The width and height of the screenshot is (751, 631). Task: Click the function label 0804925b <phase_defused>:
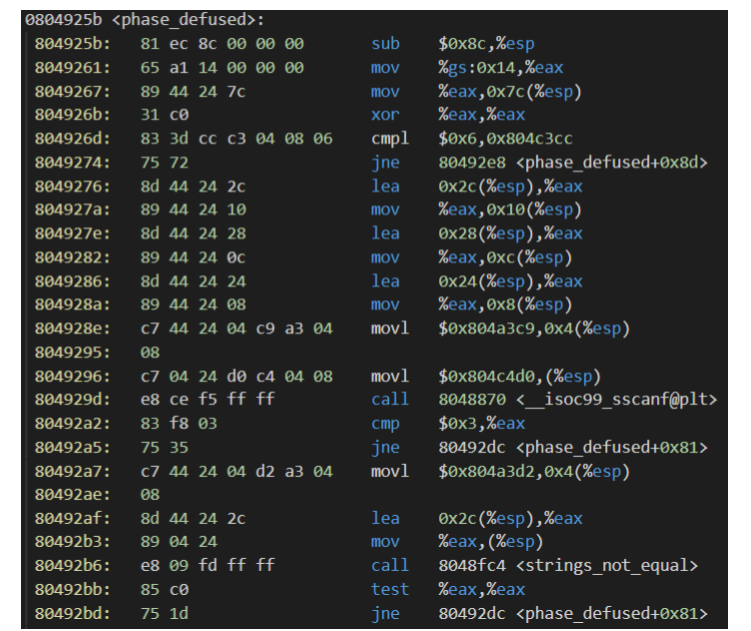[145, 20]
